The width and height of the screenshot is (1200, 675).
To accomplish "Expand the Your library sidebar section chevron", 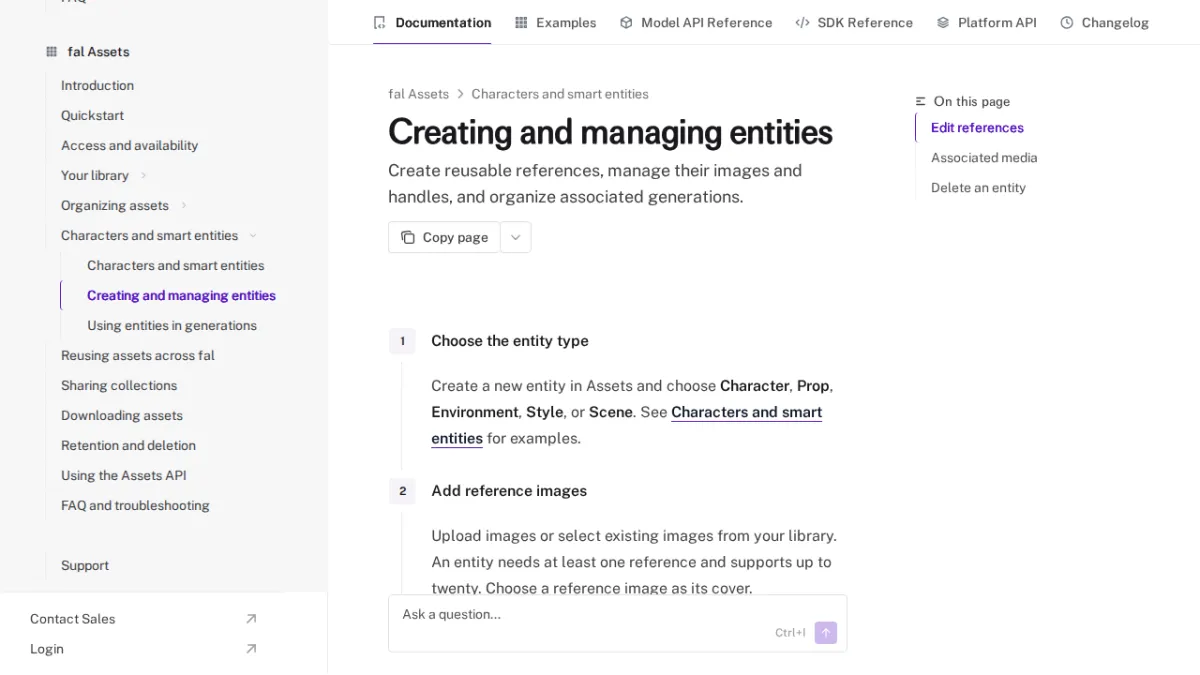I will [x=144, y=176].
